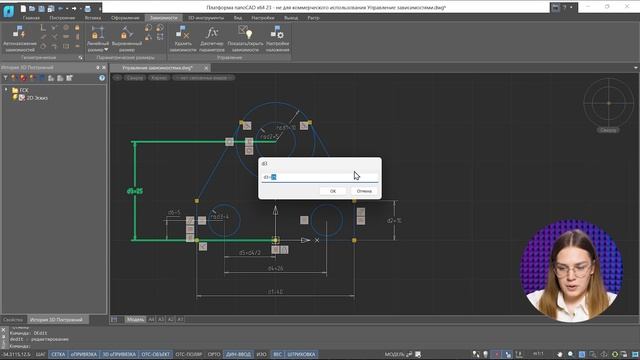Toggle СЕТКА grid in status bar
The image size is (640, 360).
click(x=58, y=354)
